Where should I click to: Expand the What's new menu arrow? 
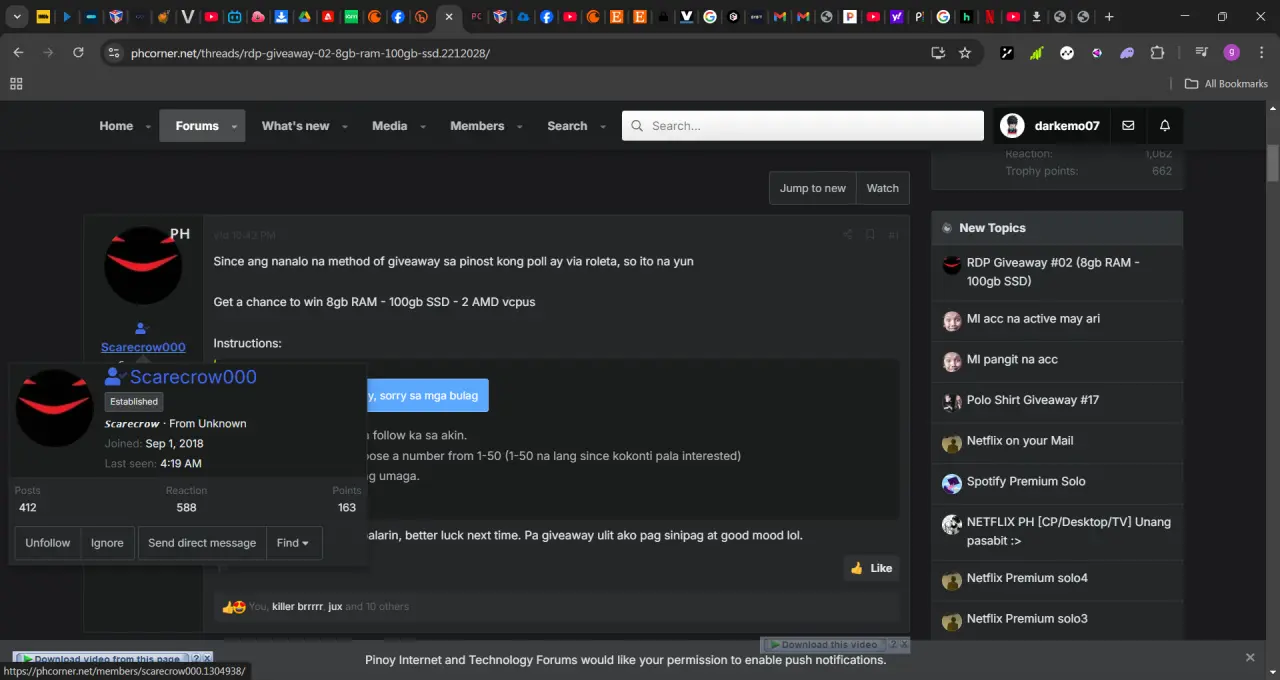click(345, 127)
